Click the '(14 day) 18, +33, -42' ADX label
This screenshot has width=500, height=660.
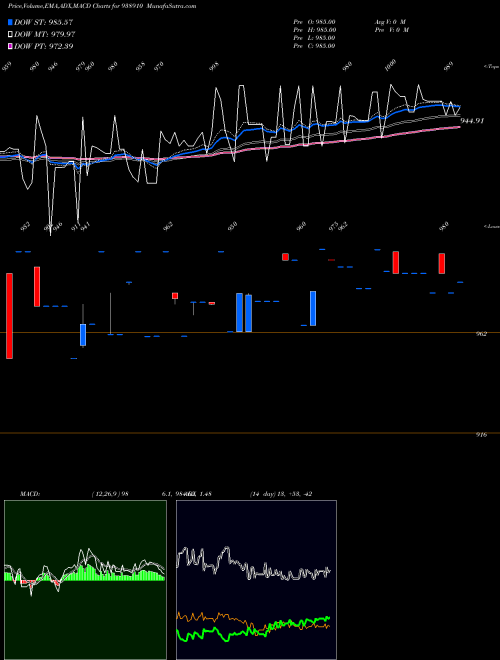coord(281,494)
